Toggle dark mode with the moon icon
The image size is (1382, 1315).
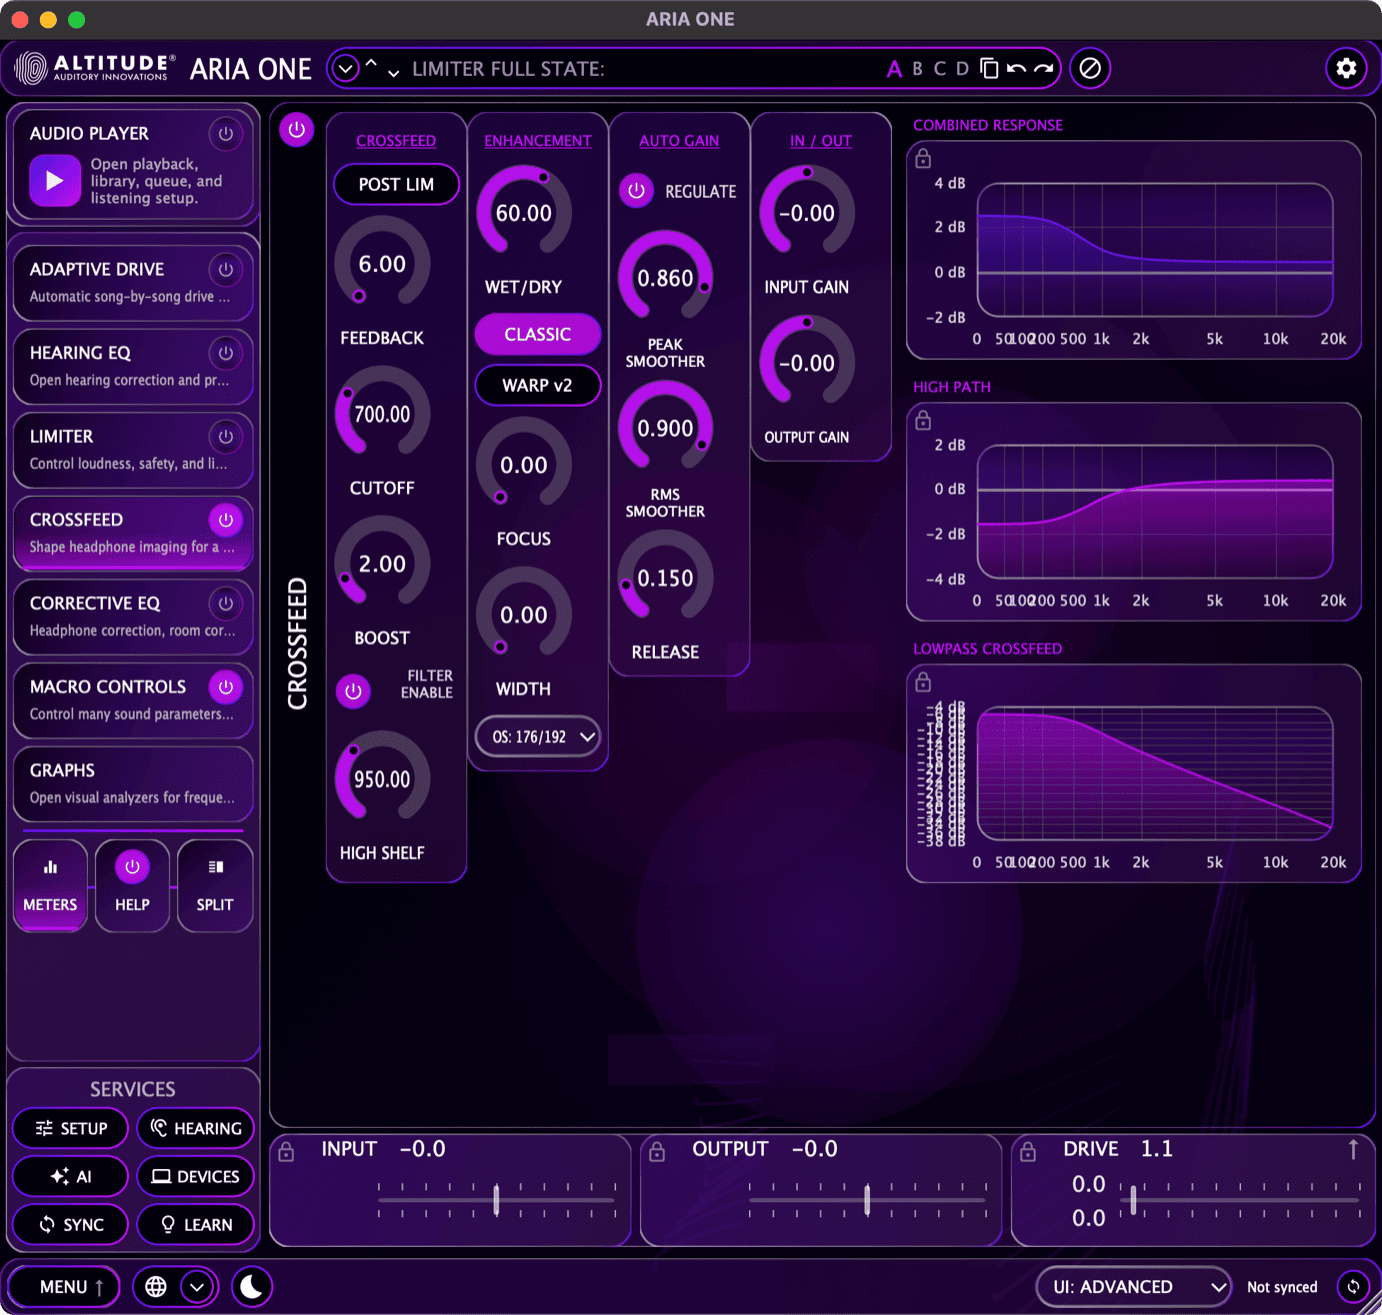tap(252, 1286)
